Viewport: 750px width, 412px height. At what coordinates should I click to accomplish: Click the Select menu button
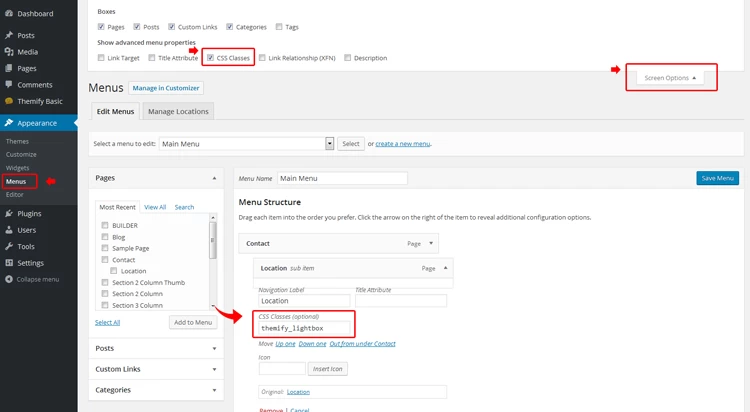tap(351, 144)
